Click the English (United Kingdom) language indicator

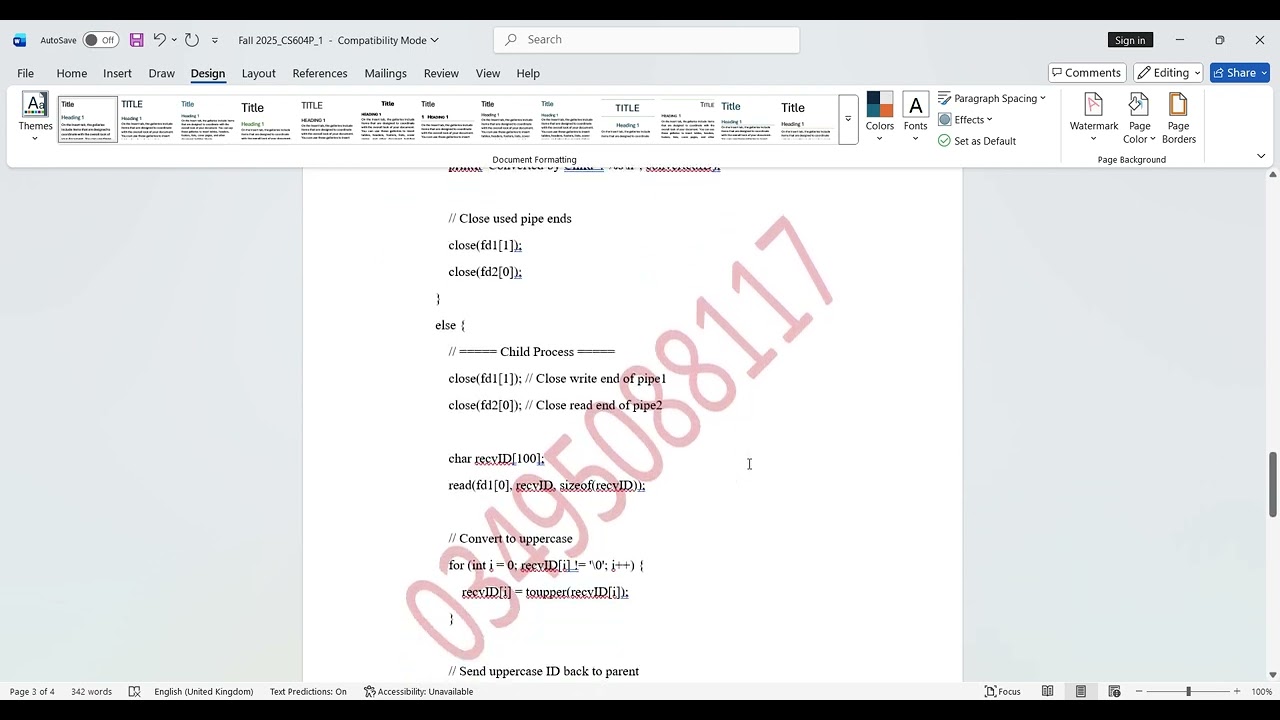point(203,691)
